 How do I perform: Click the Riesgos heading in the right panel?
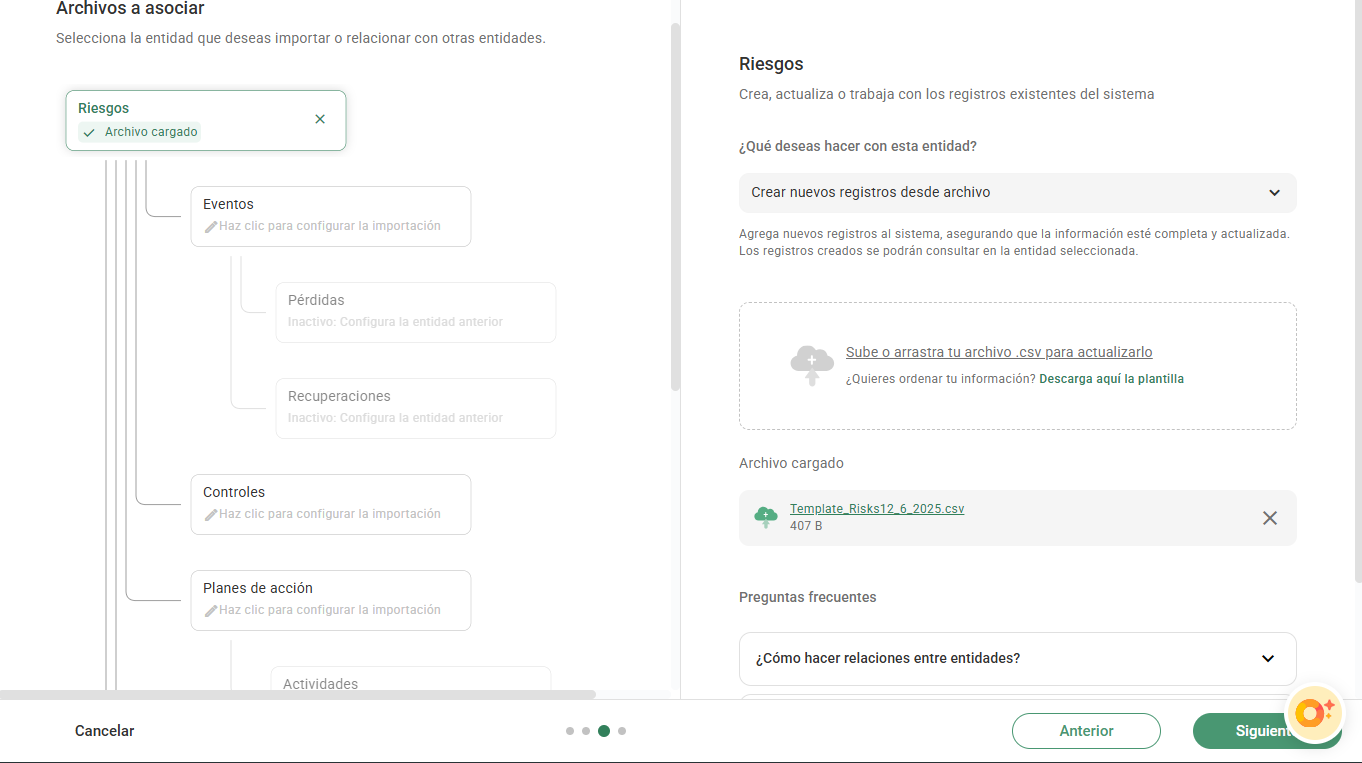click(x=771, y=64)
